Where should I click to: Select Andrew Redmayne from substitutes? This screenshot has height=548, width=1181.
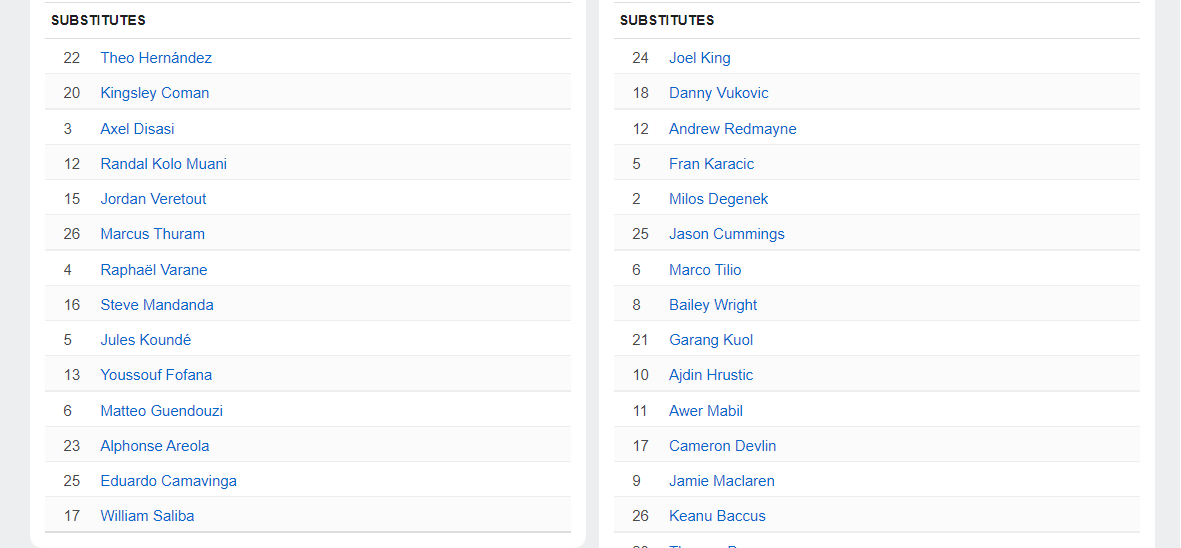click(733, 129)
